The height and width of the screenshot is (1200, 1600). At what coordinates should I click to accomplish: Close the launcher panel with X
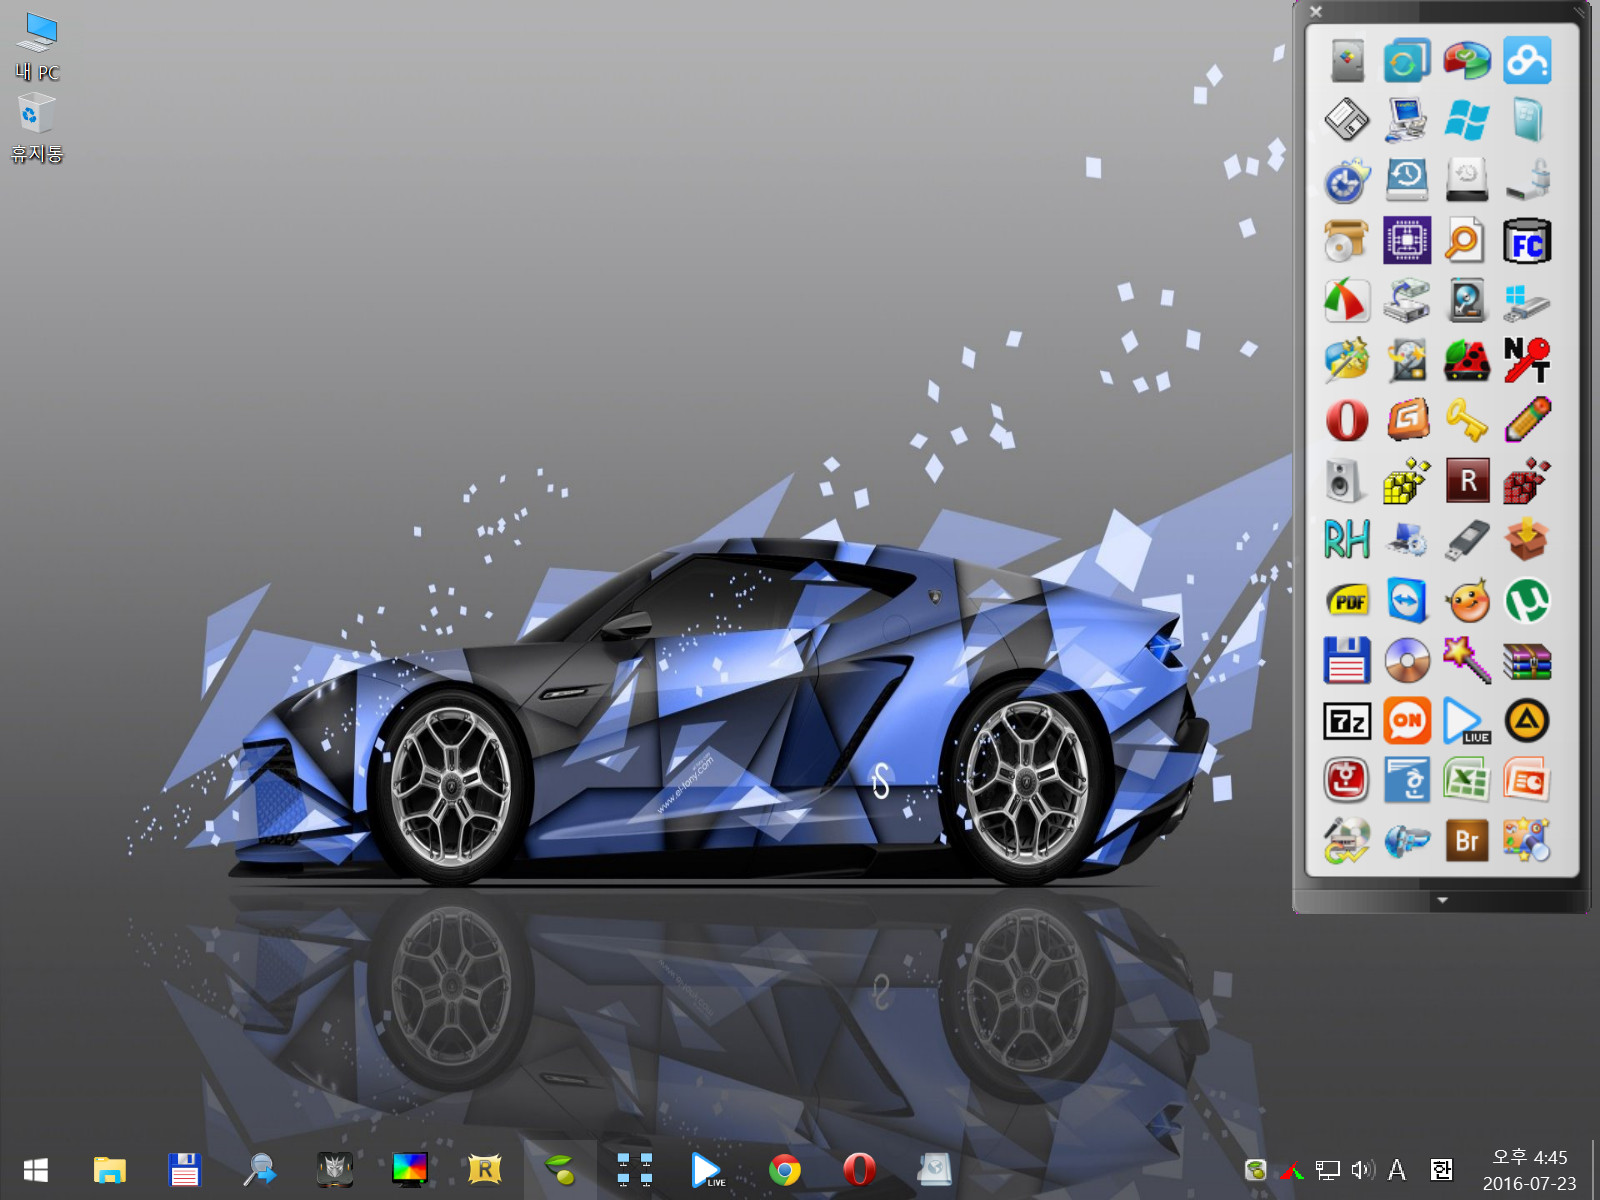point(1316,12)
